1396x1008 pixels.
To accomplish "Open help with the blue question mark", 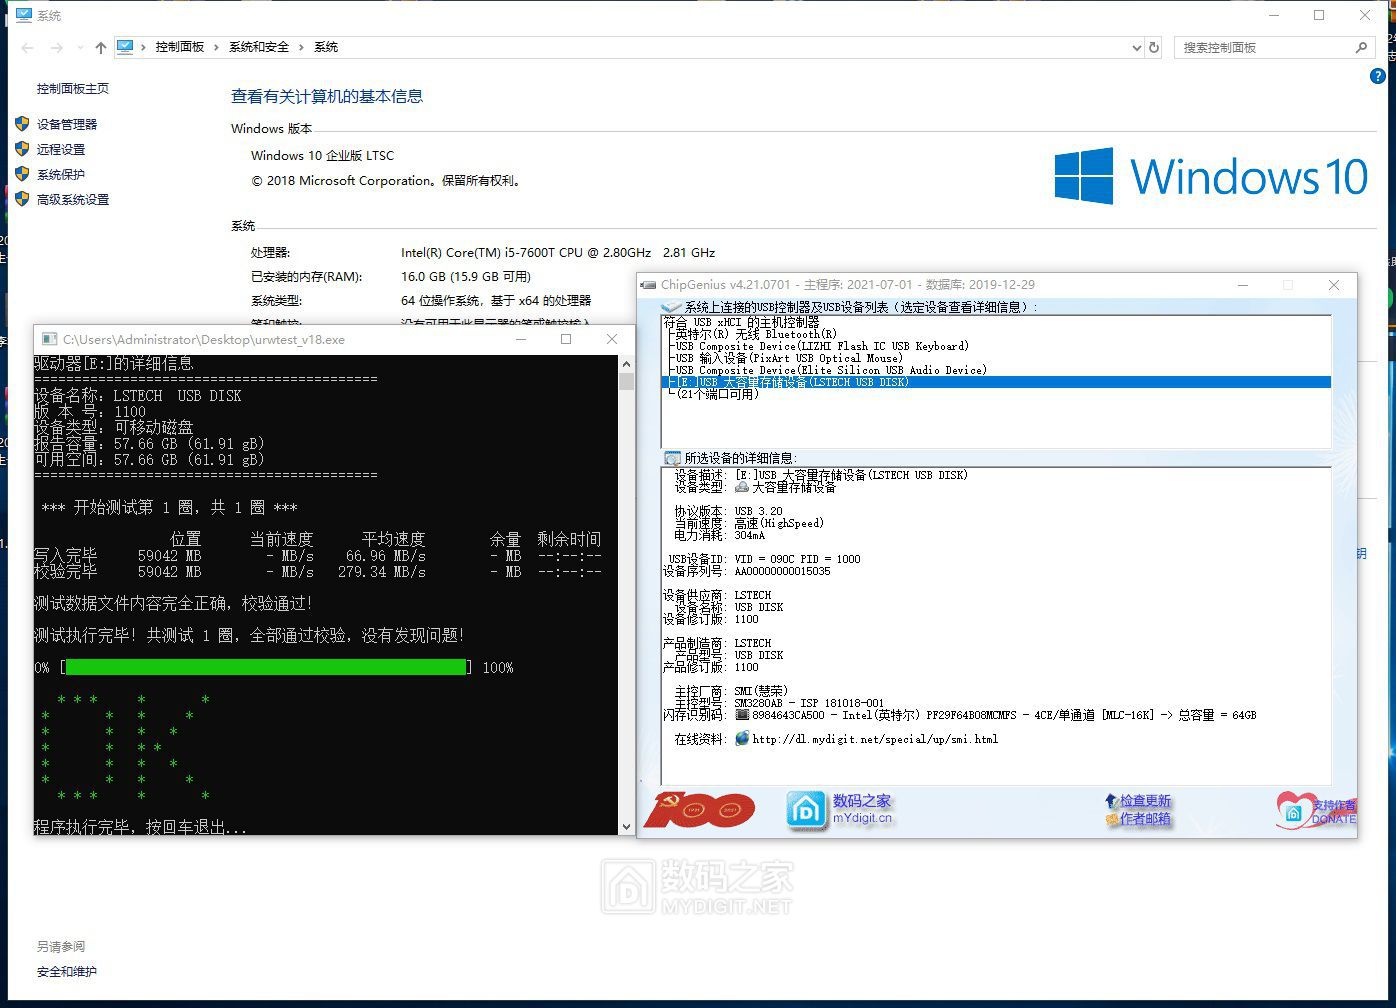I will click(1377, 77).
